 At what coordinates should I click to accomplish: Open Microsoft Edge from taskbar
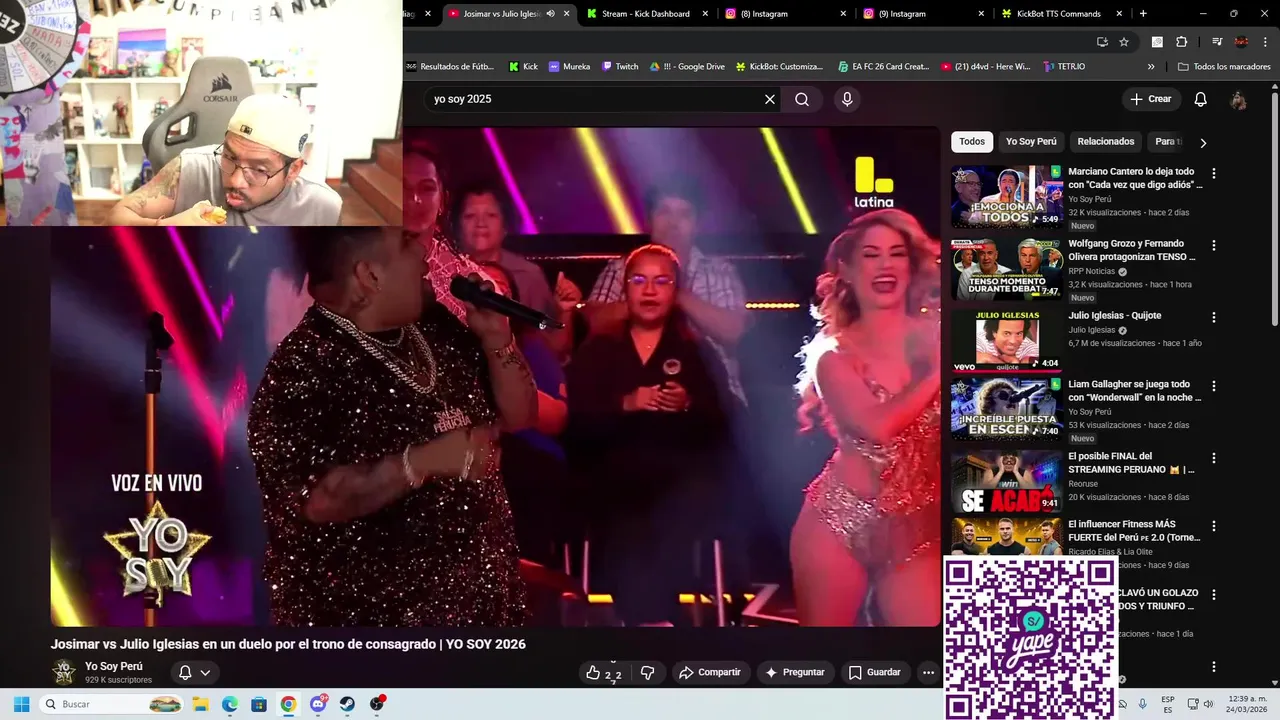pyautogui.click(x=229, y=704)
